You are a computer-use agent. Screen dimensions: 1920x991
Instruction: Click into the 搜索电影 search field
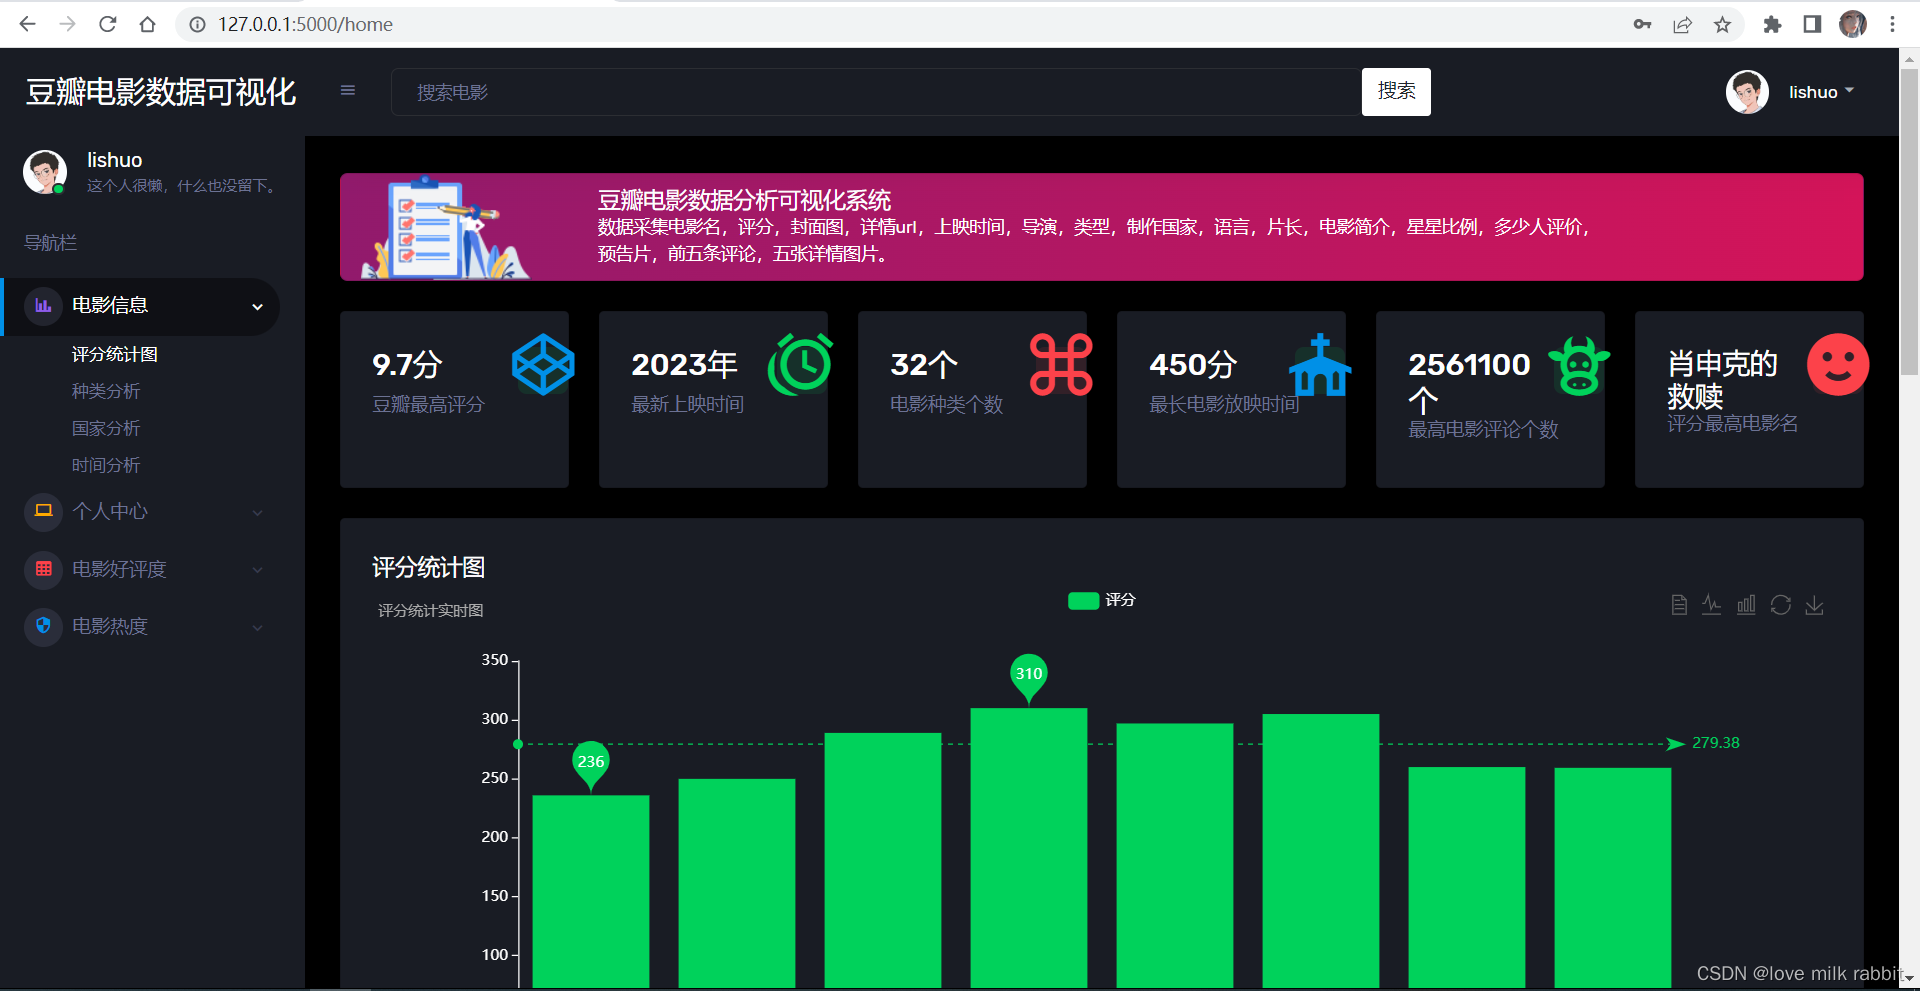click(876, 92)
